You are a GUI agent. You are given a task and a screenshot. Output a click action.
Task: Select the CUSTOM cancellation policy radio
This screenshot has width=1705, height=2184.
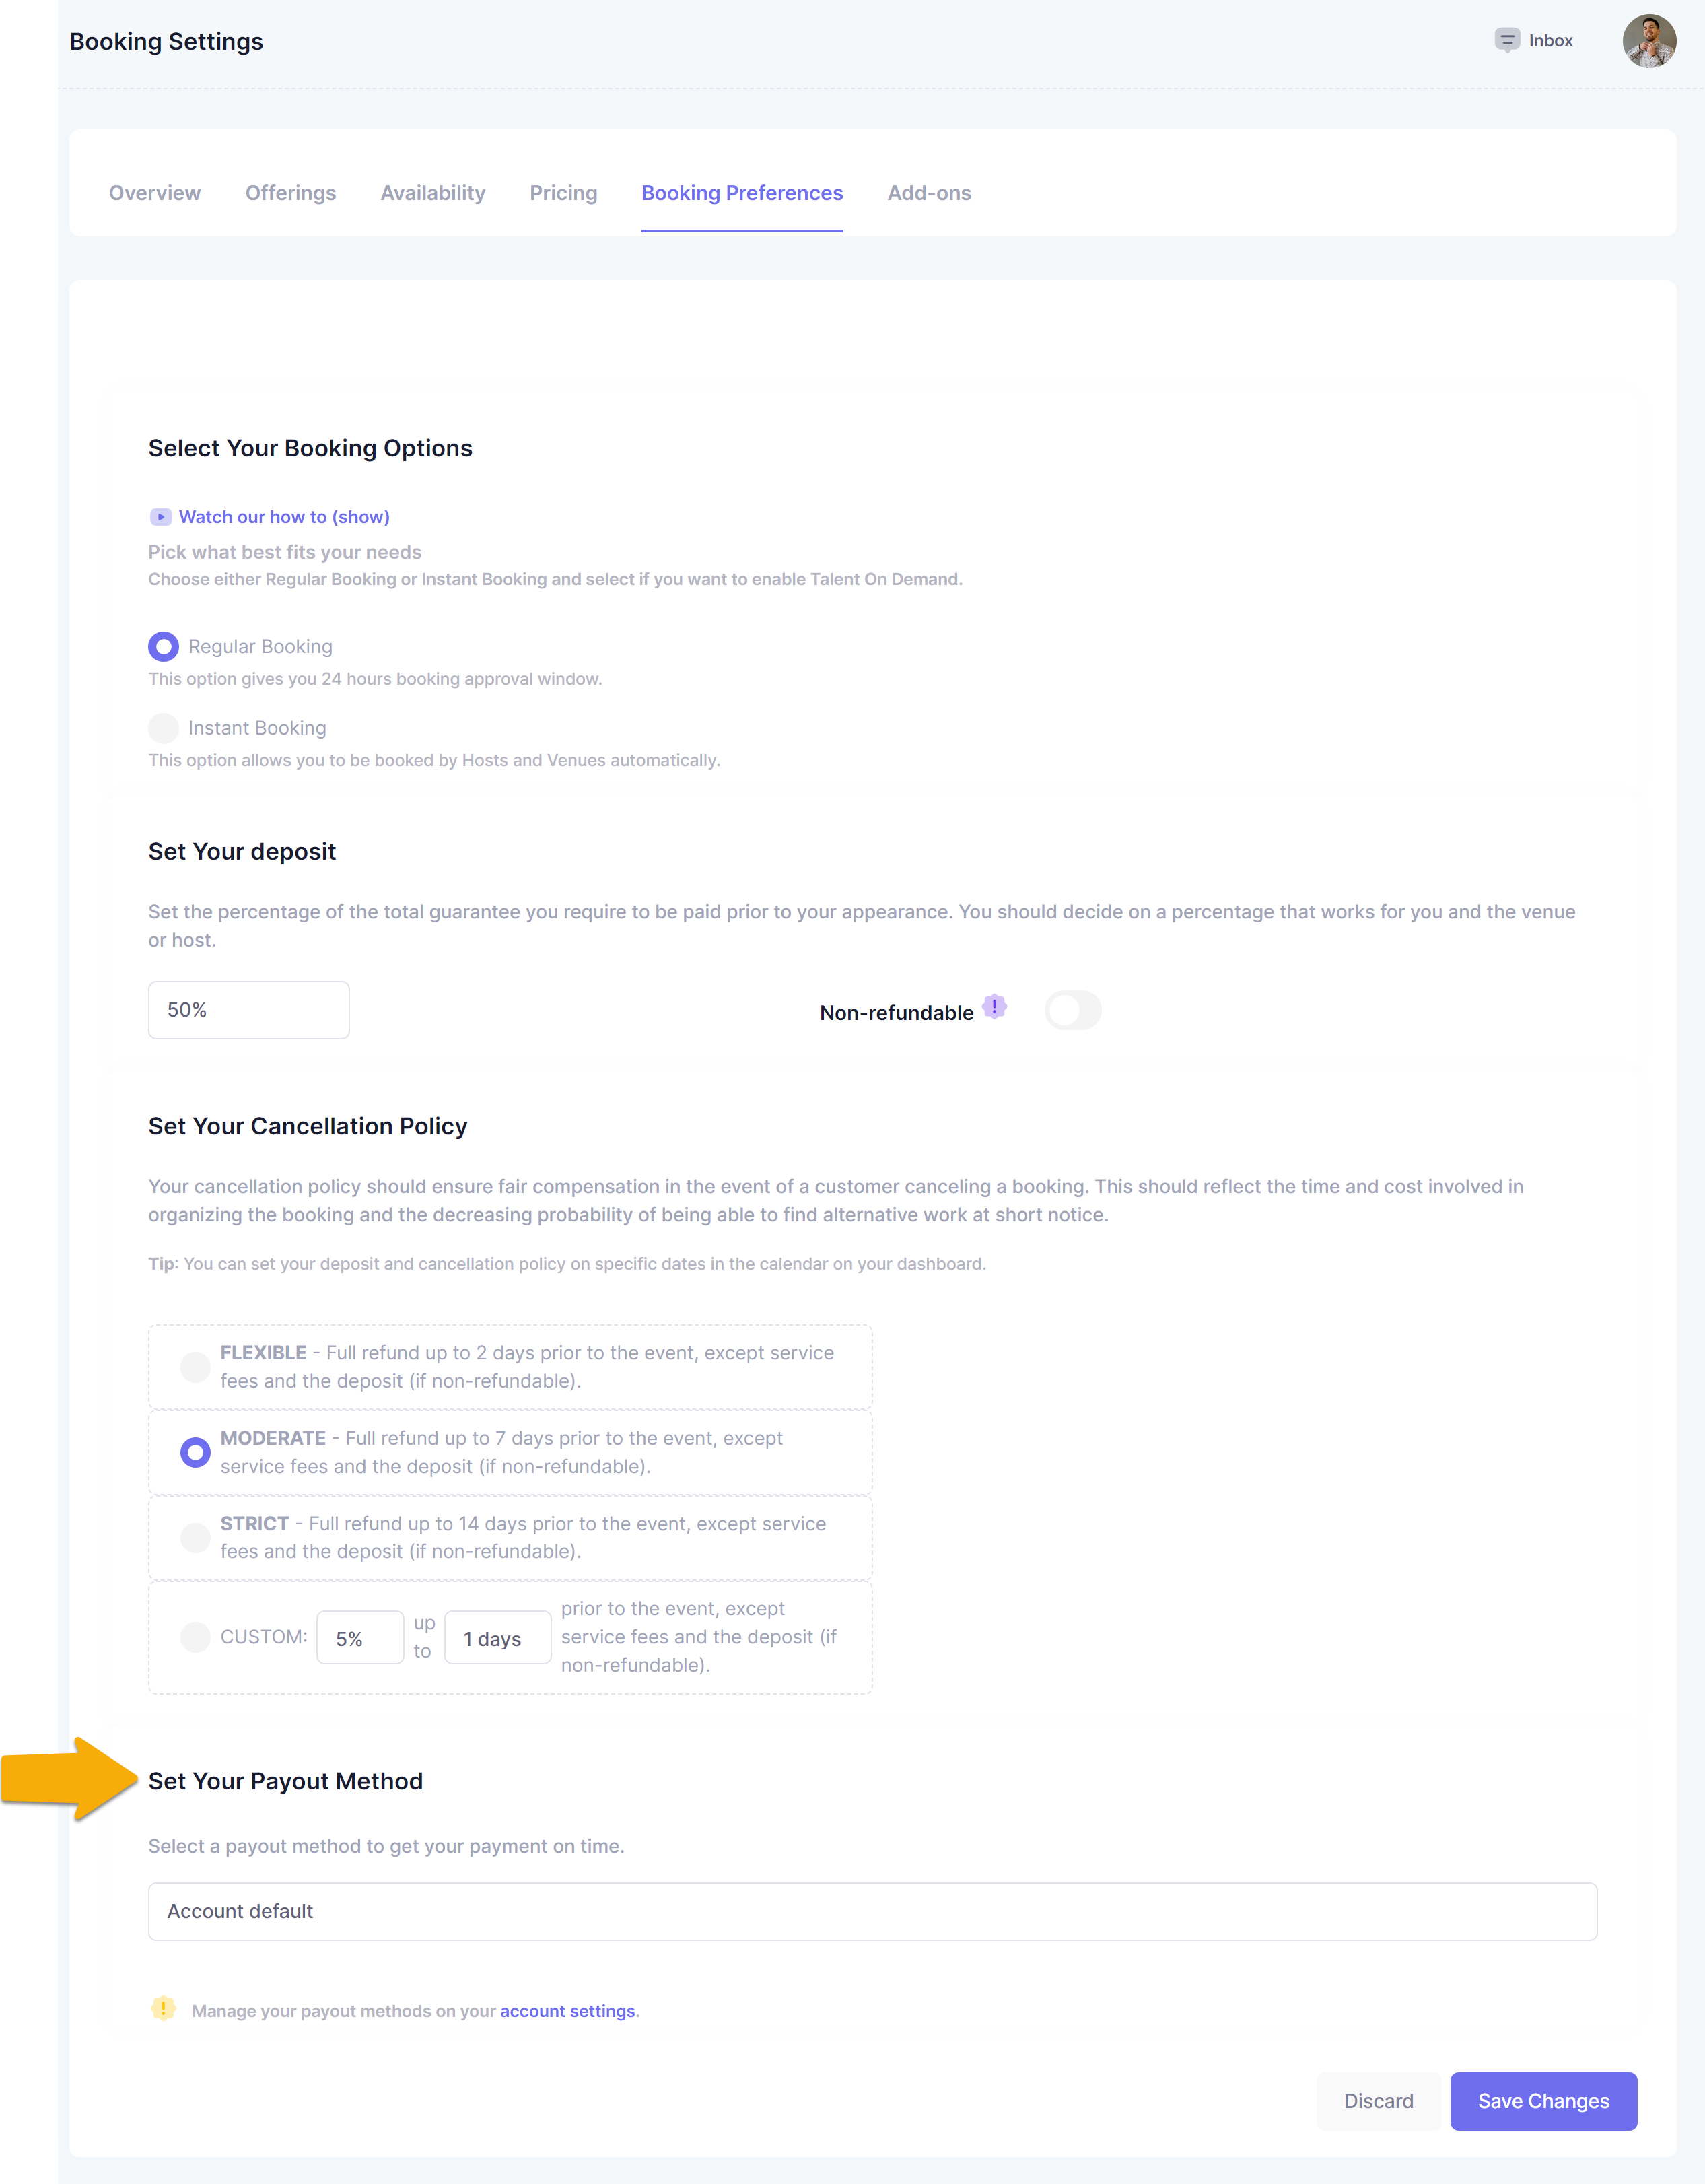[195, 1637]
